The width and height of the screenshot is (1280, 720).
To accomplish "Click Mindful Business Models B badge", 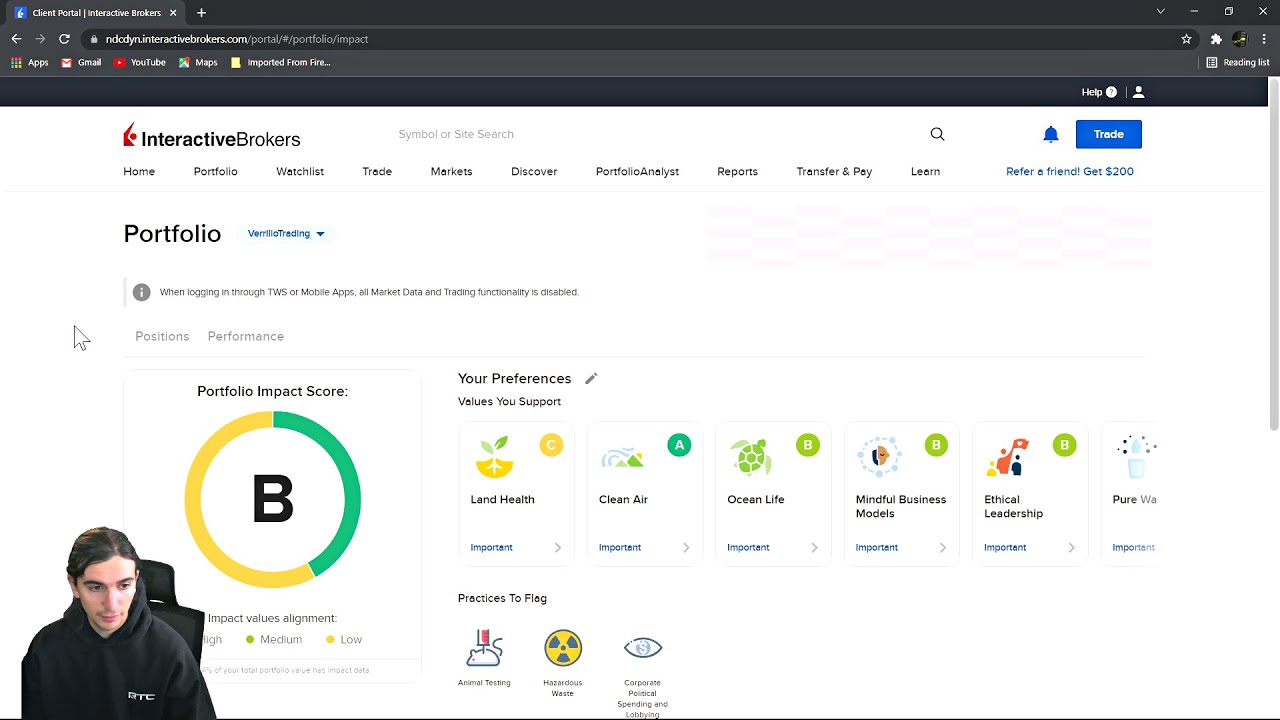I will pos(936,445).
